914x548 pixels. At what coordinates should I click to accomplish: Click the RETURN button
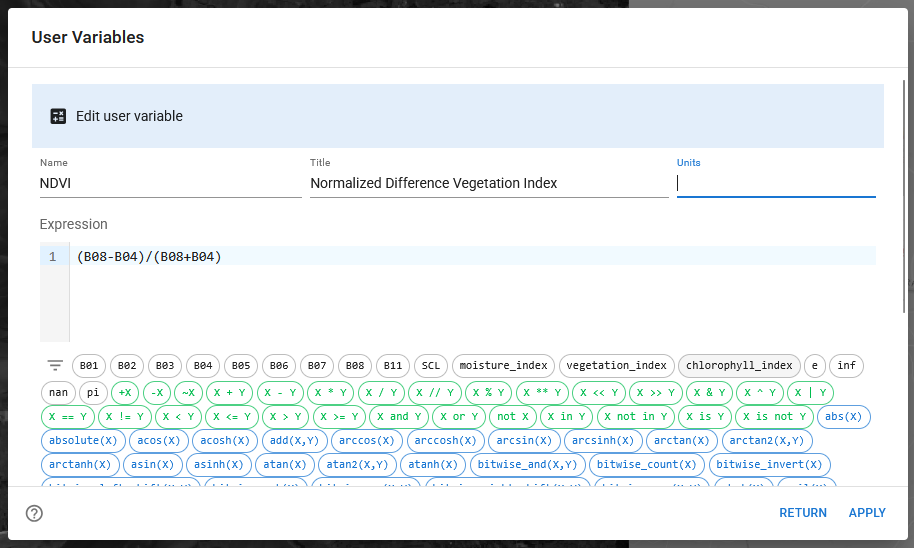click(803, 513)
